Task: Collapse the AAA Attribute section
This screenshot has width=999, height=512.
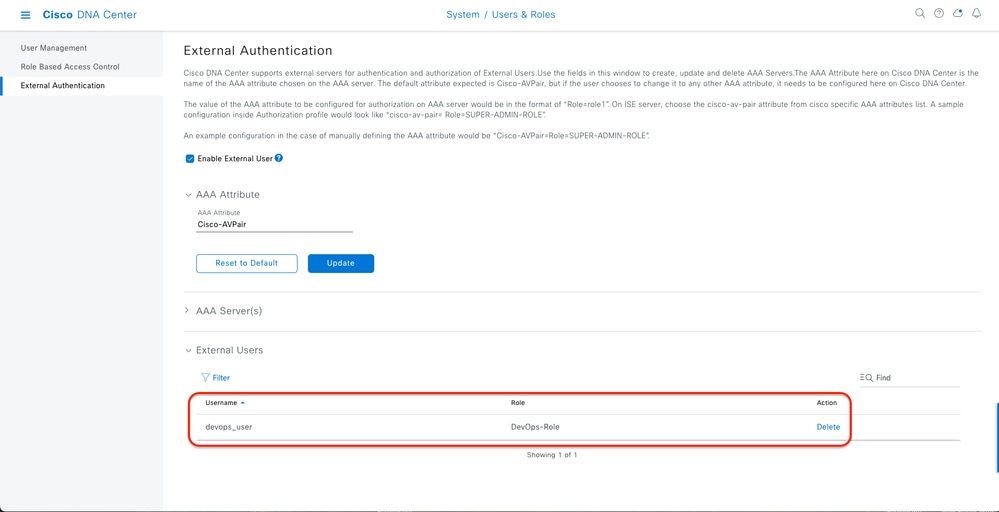Action: [x=187, y=195]
